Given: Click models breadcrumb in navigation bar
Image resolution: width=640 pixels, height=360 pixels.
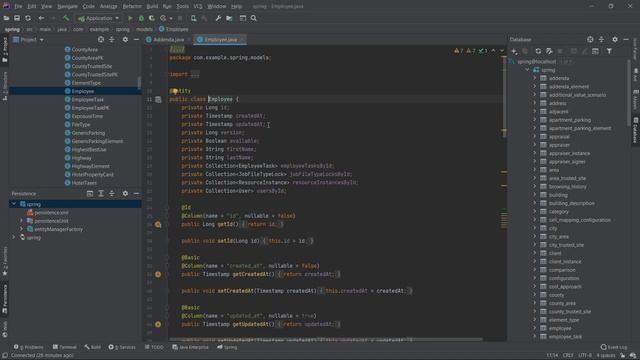Looking at the screenshot, I should coord(144,29).
